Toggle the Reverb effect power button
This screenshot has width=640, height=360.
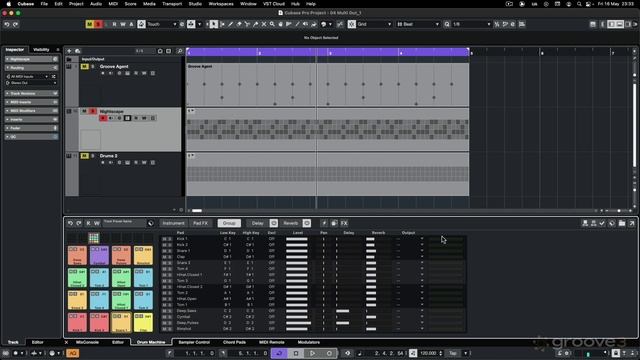[307, 223]
